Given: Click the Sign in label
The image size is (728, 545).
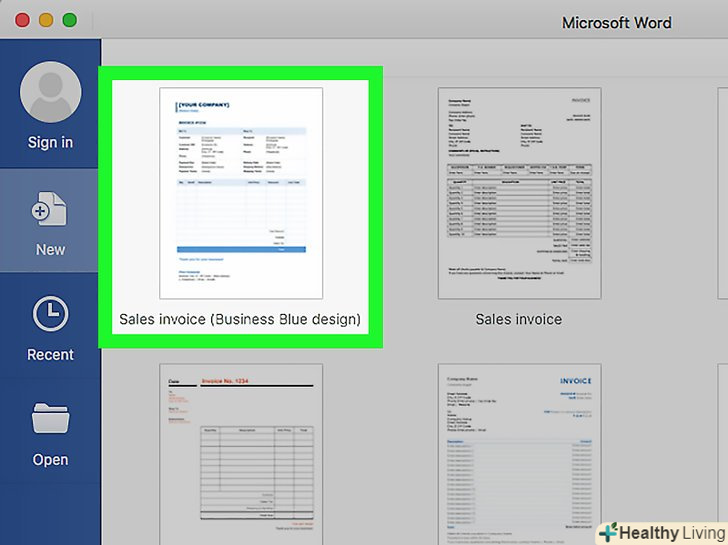Looking at the screenshot, I should [x=50, y=143].
